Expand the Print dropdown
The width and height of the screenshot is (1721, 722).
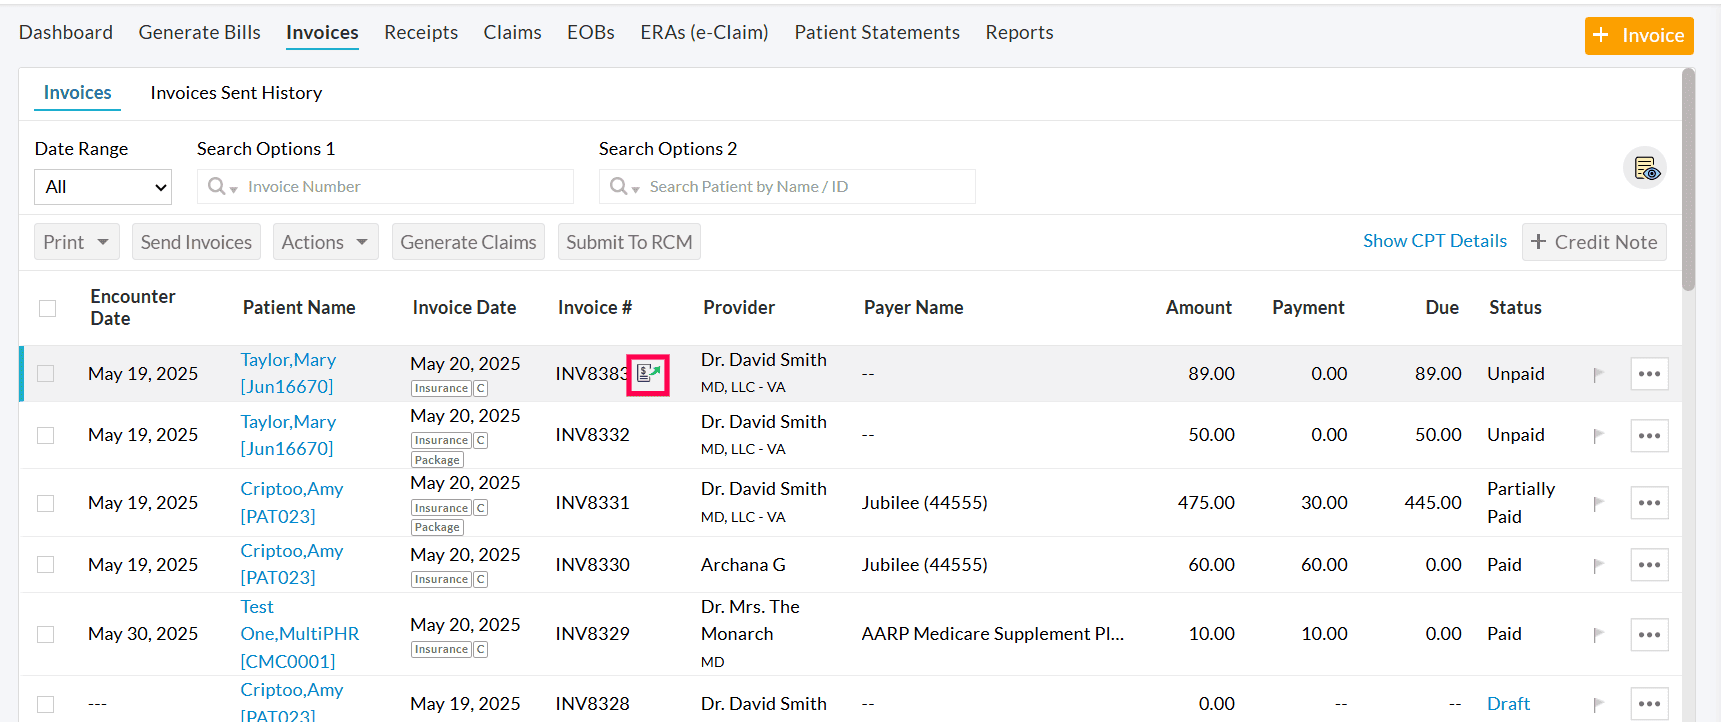tap(76, 242)
